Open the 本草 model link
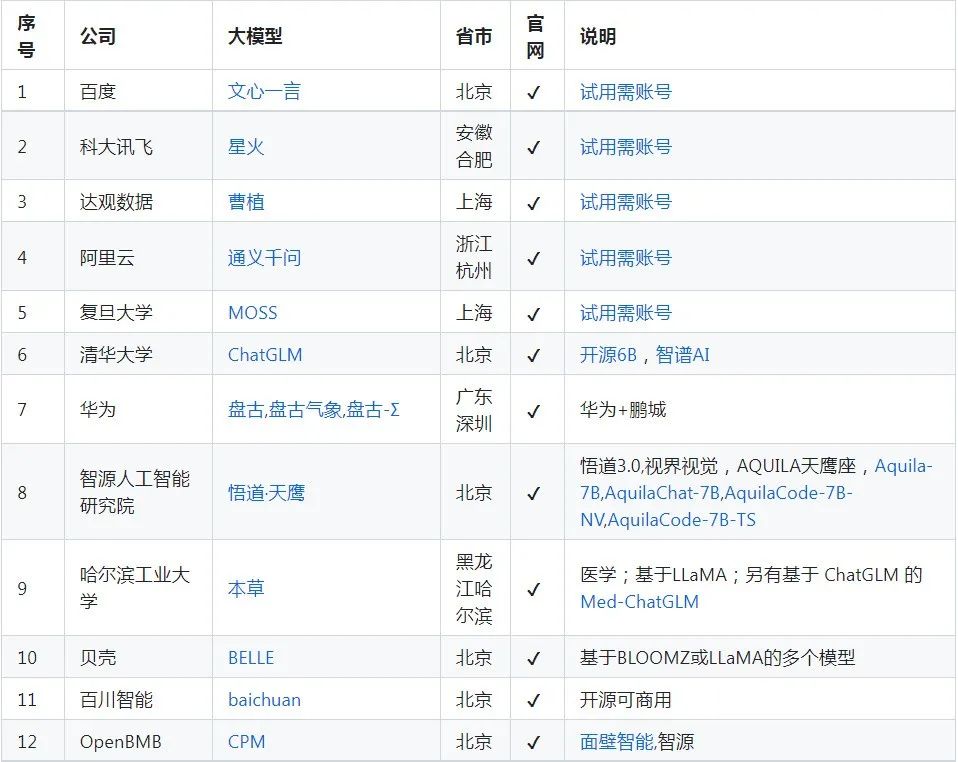 pyautogui.click(x=246, y=588)
